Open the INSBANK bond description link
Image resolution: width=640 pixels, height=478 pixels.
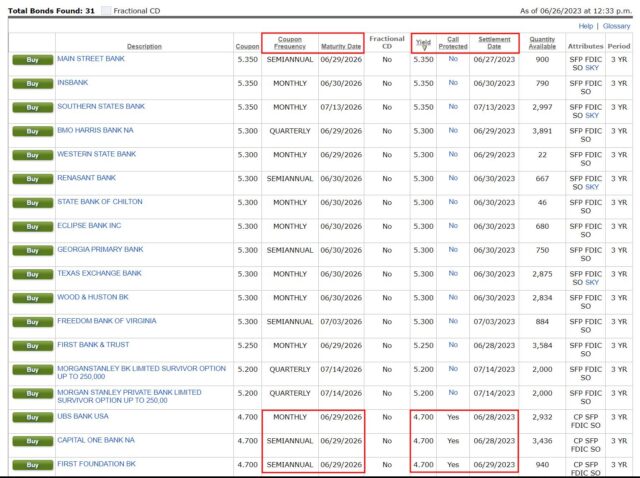(73, 82)
